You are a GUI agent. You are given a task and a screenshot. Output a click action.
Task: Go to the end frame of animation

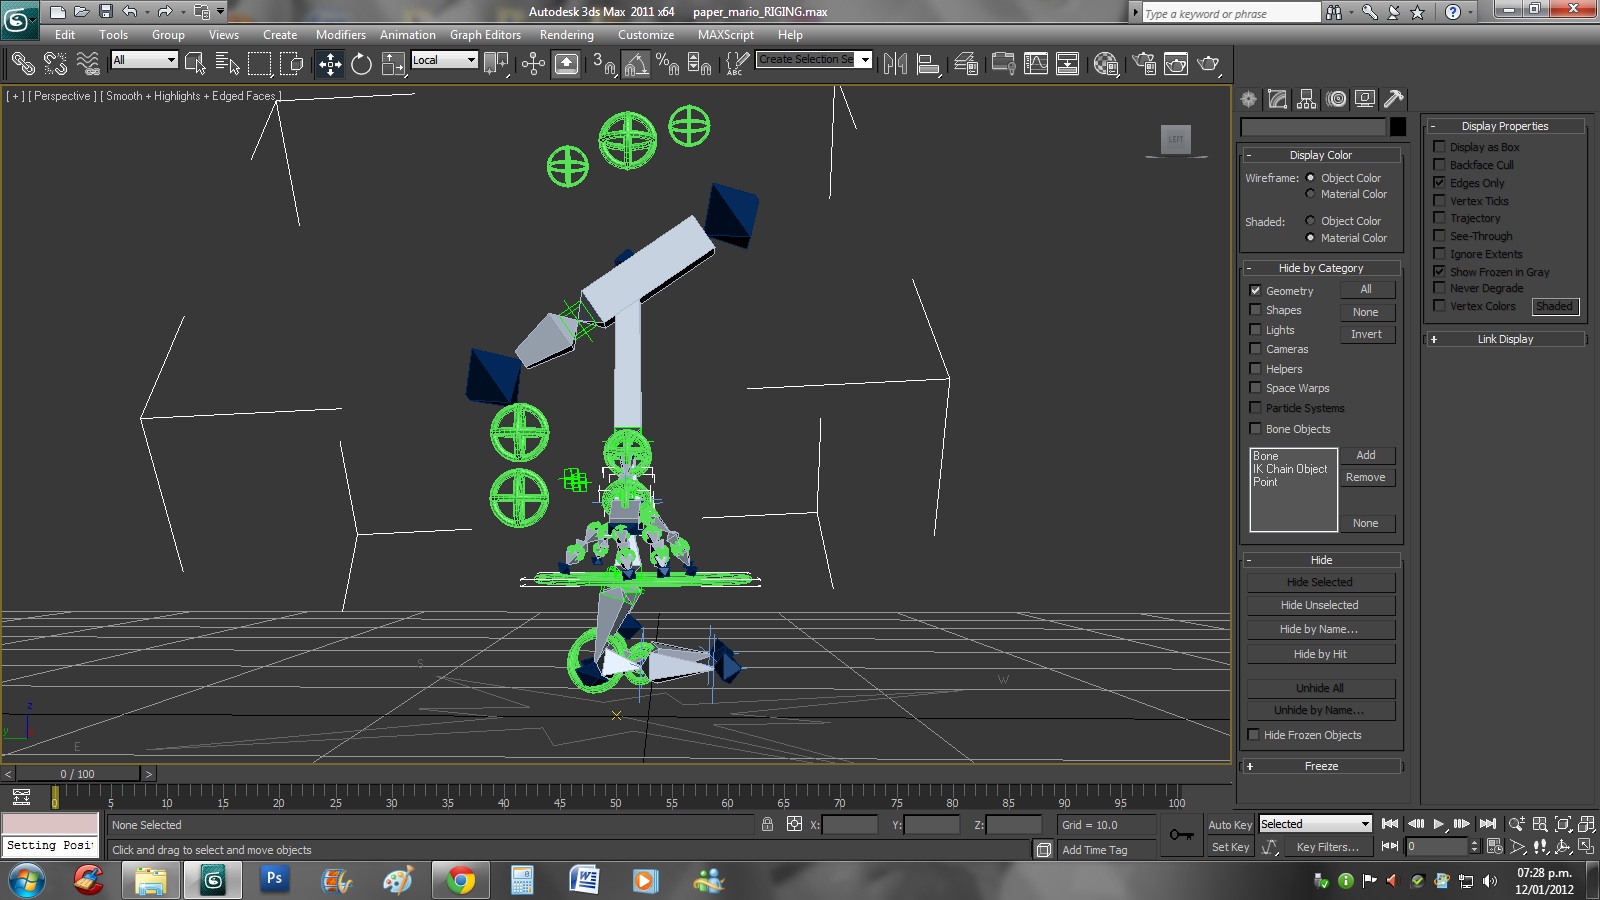pos(1488,824)
